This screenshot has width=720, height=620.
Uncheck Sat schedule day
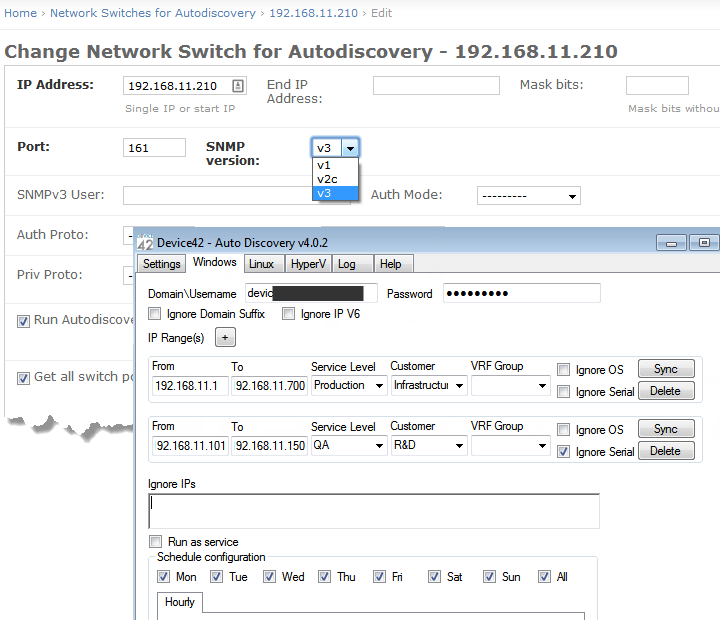434,576
